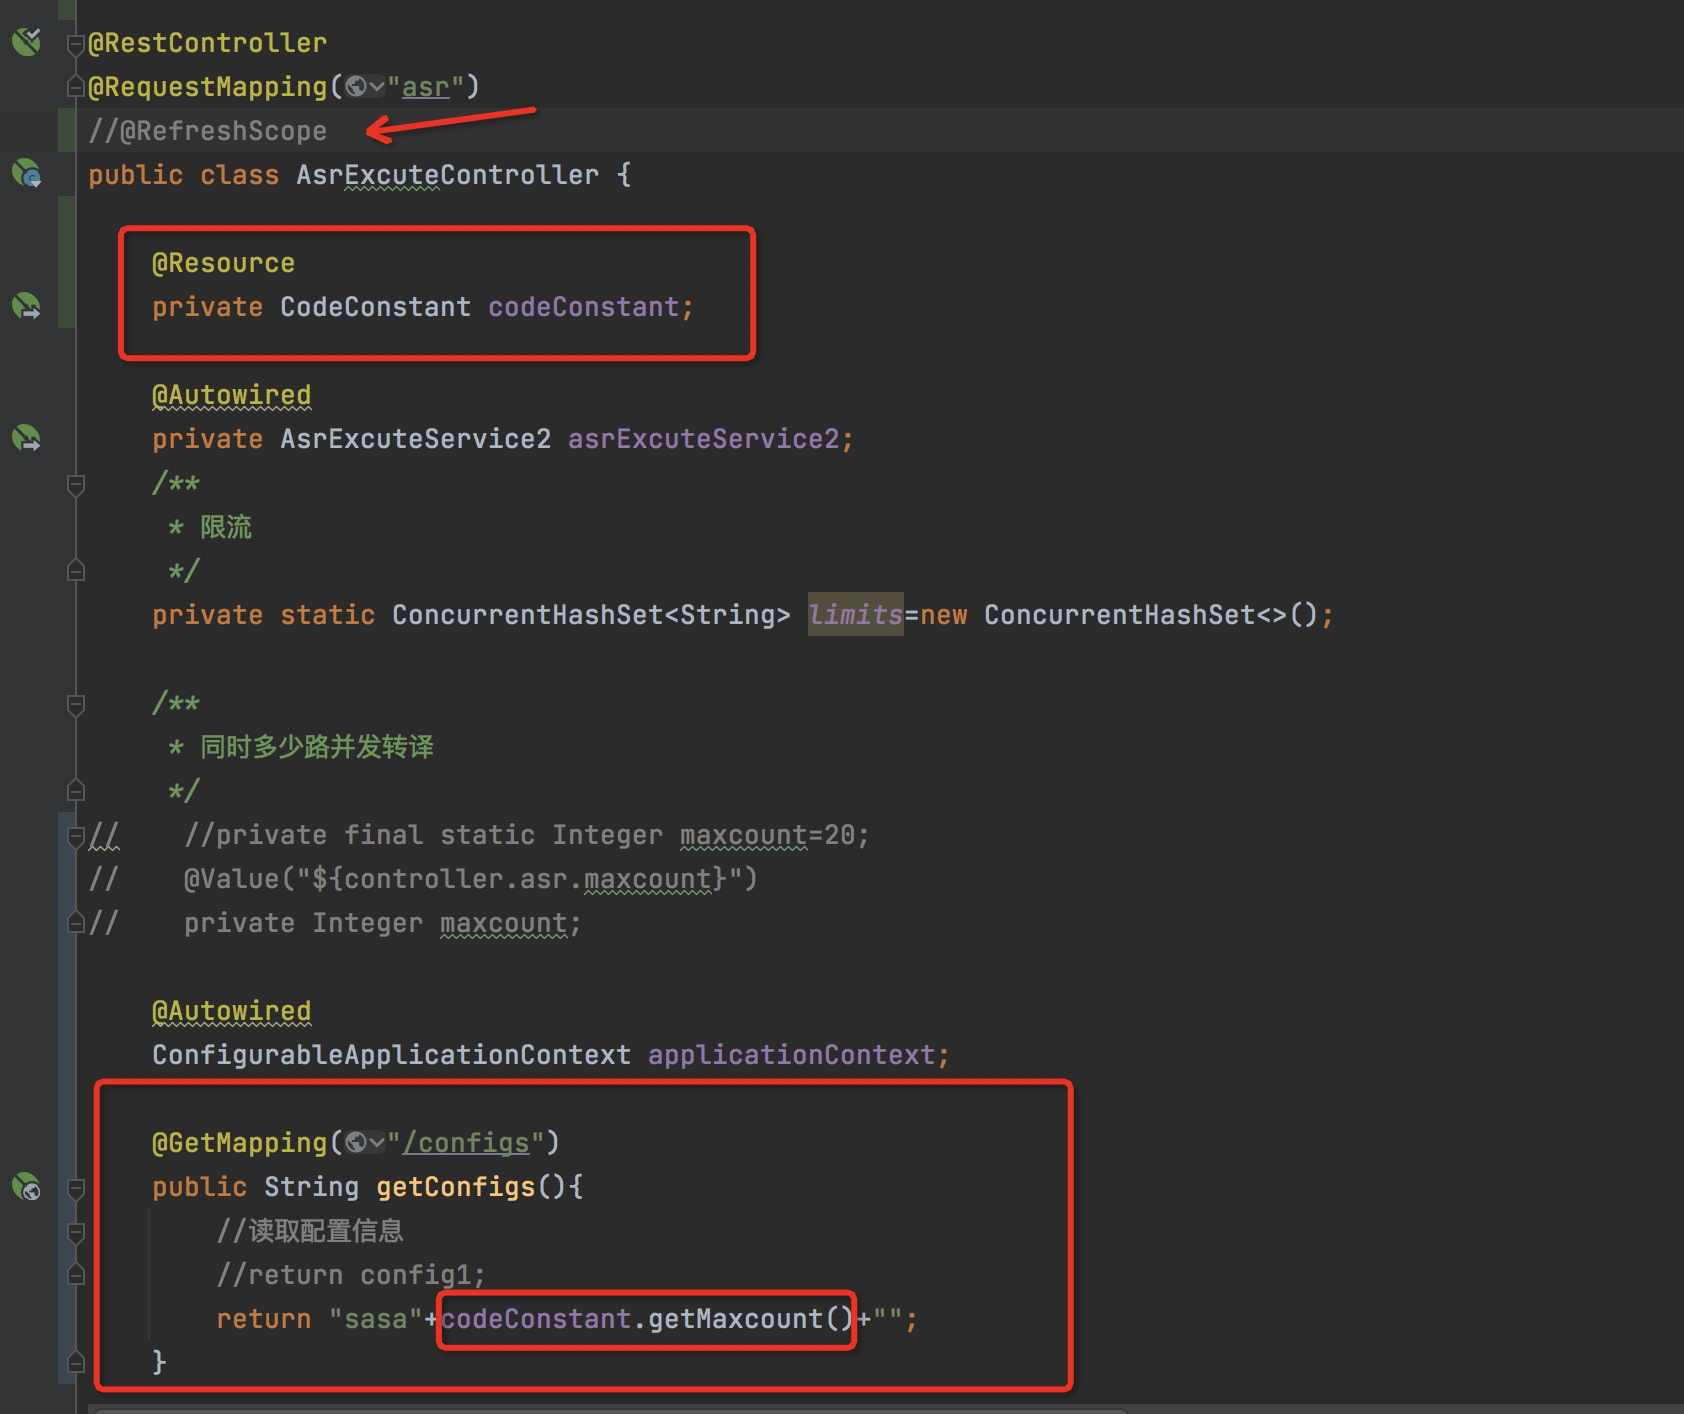Click the AsrExcuteService2 type name

coord(415,439)
